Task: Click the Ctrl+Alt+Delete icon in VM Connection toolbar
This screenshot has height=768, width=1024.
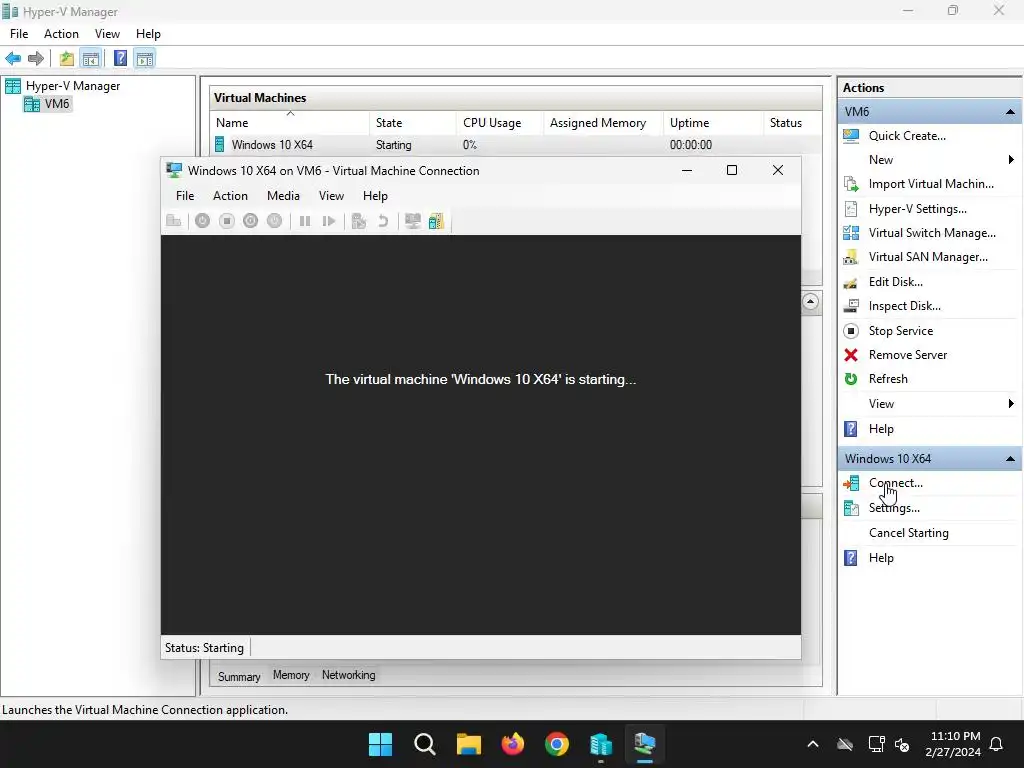Action: (x=174, y=221)
